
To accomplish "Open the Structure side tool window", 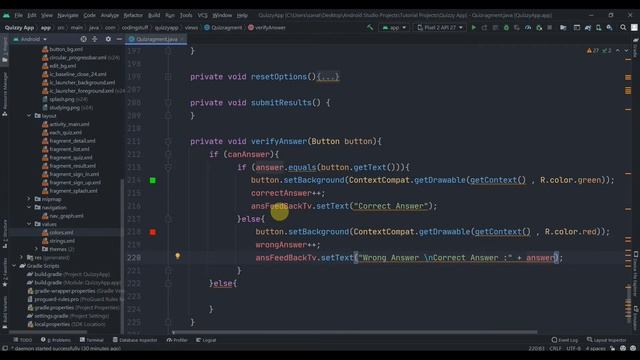I will coord(4,234).
